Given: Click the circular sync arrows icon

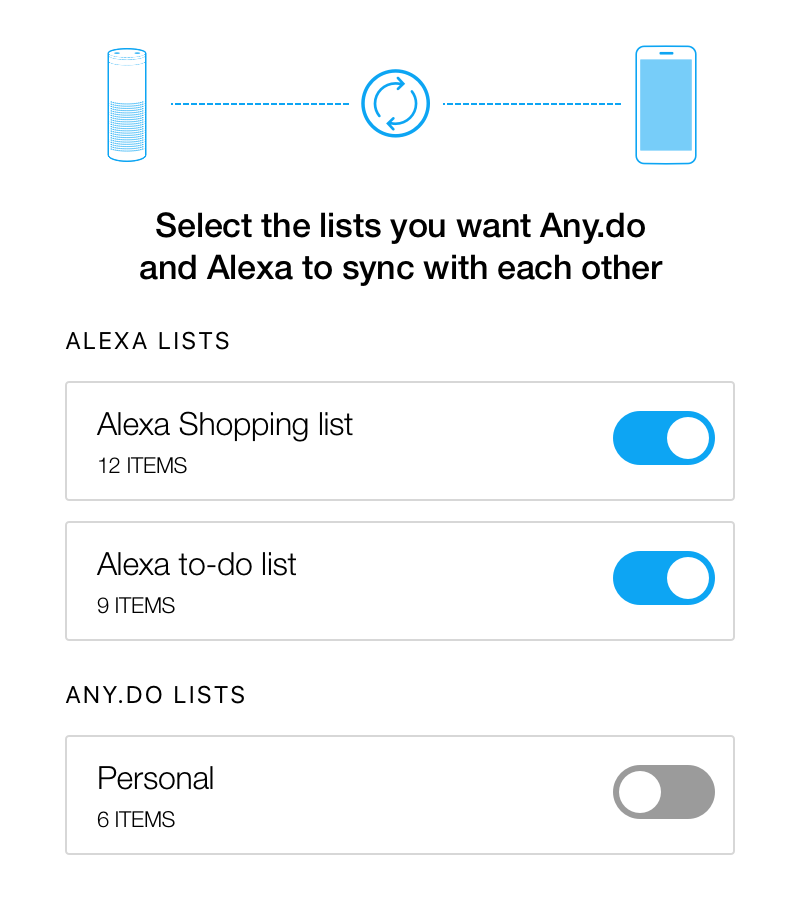Looking at the screenshot, I should 395,103.
